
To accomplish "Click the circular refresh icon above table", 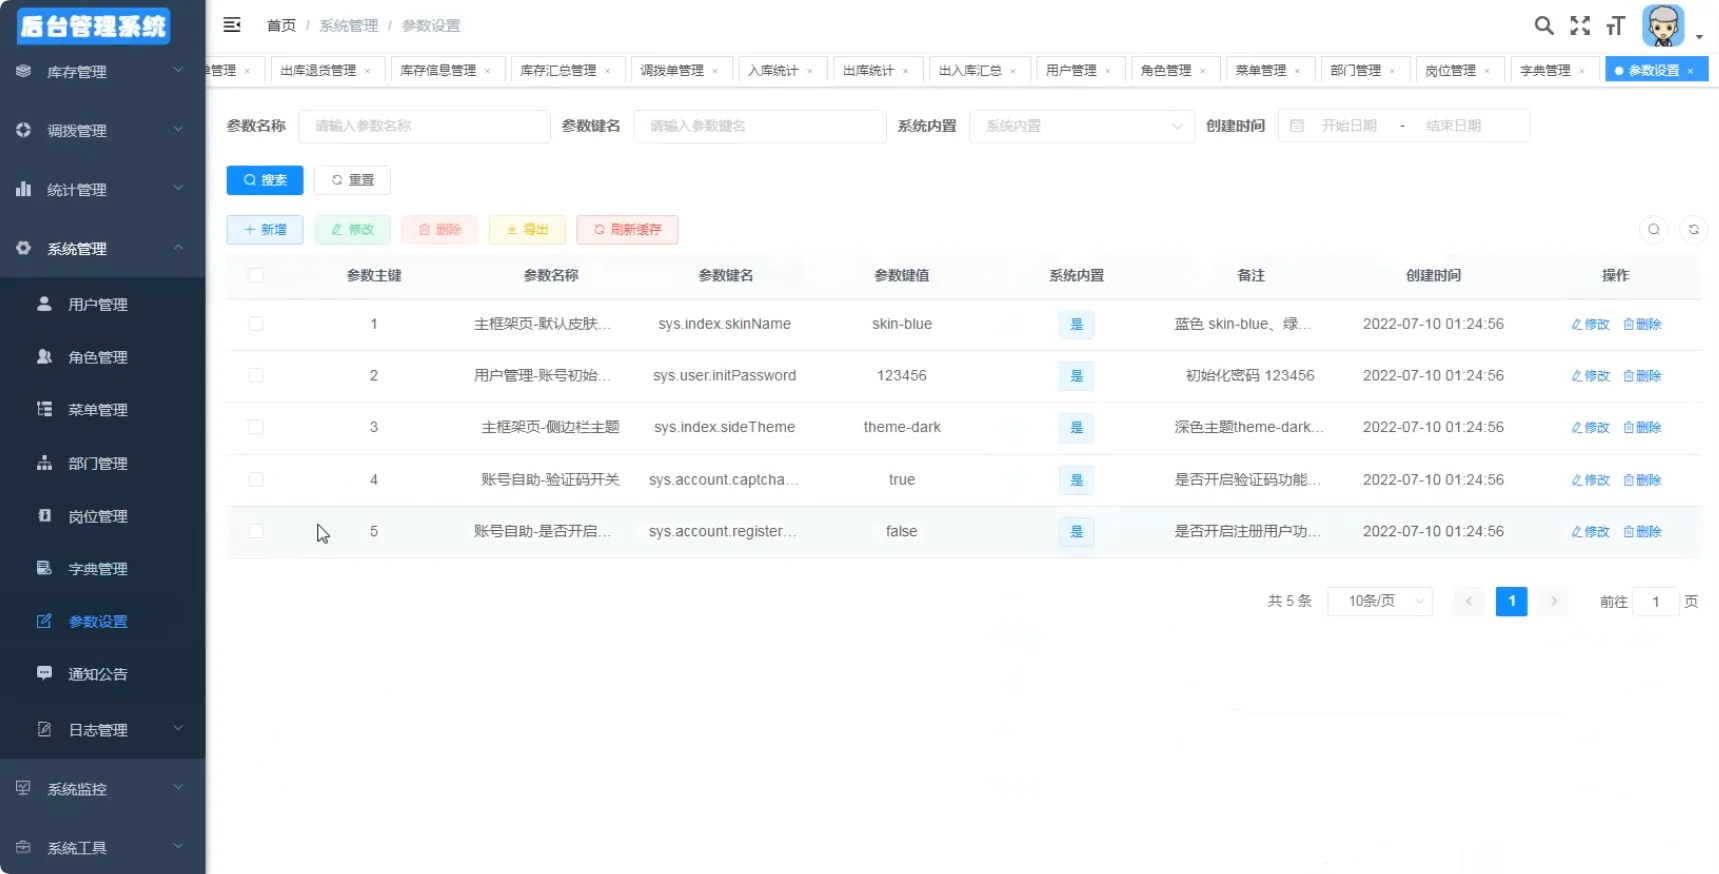I will pos(1693,230).
